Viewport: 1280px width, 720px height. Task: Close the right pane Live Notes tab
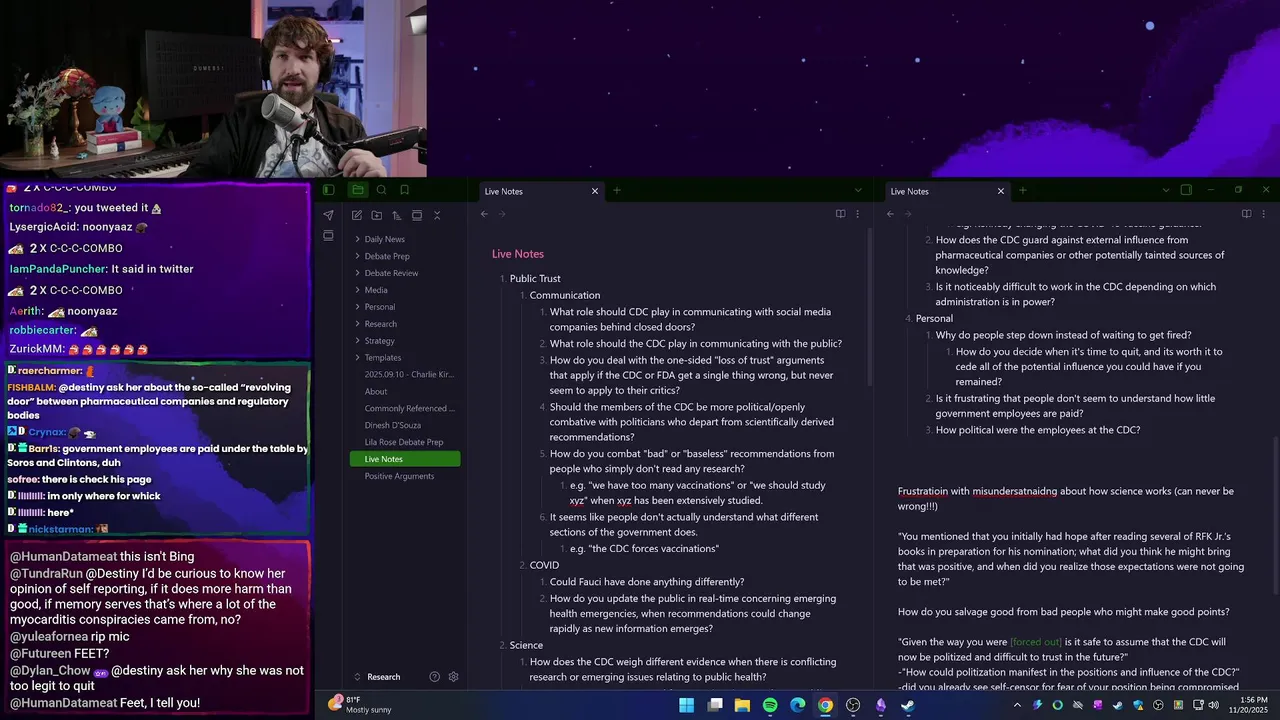point(1000,191)
